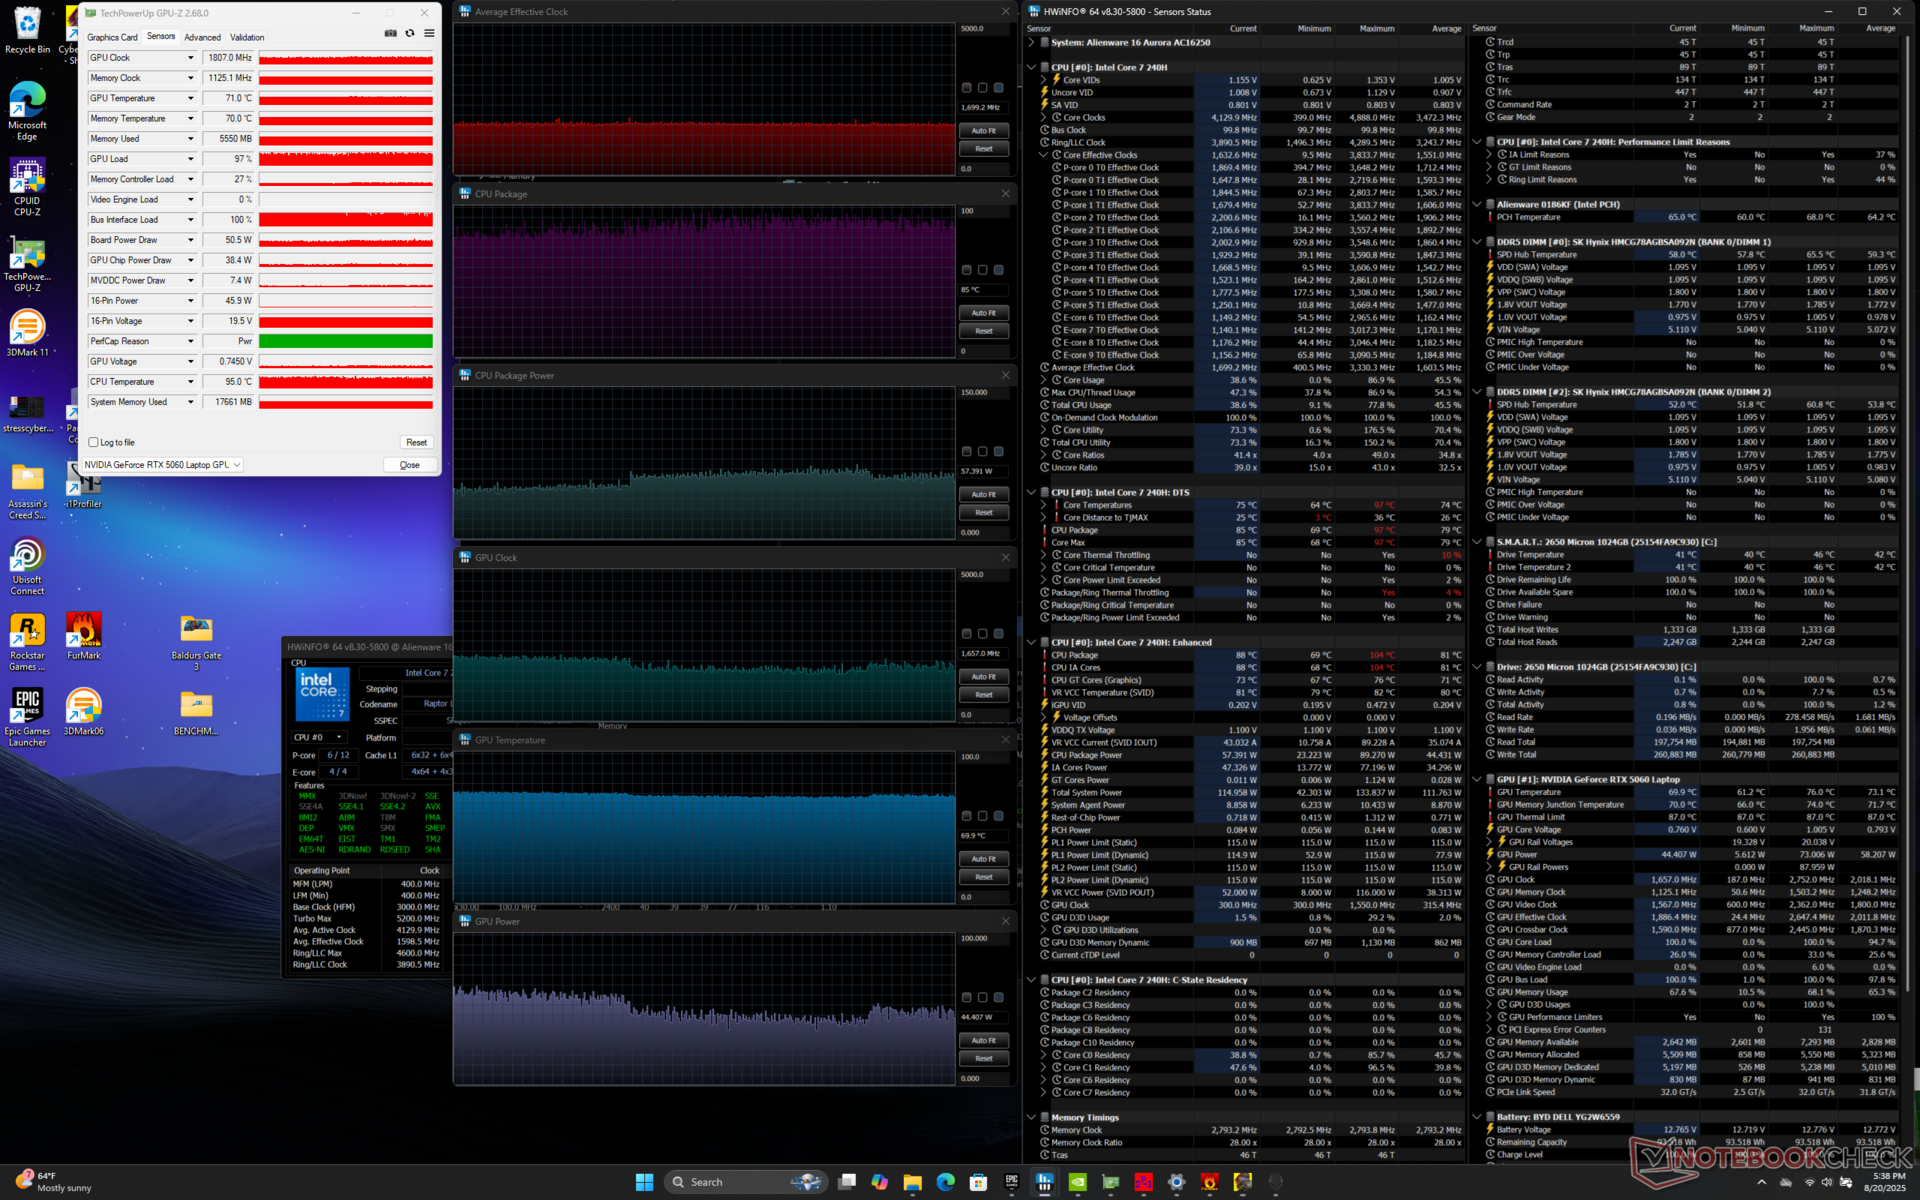
Task: Click the GPU-Z refresh icon
Action: pos(410,33)
